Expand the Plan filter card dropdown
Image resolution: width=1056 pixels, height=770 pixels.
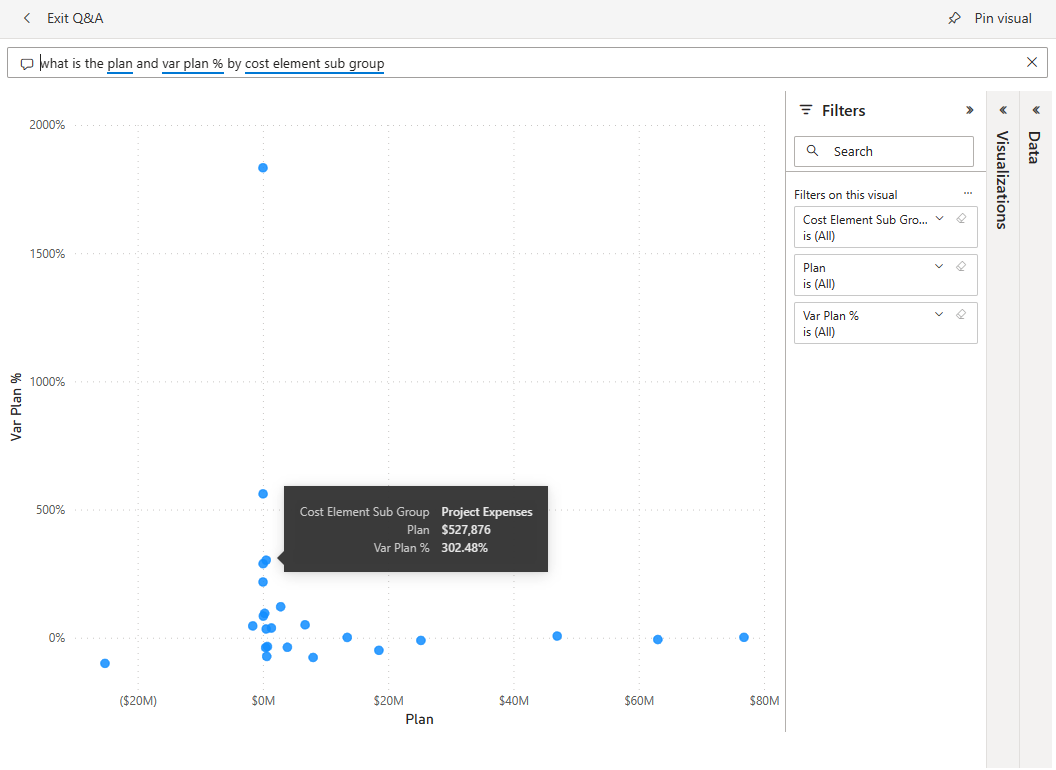click(939, 266)
